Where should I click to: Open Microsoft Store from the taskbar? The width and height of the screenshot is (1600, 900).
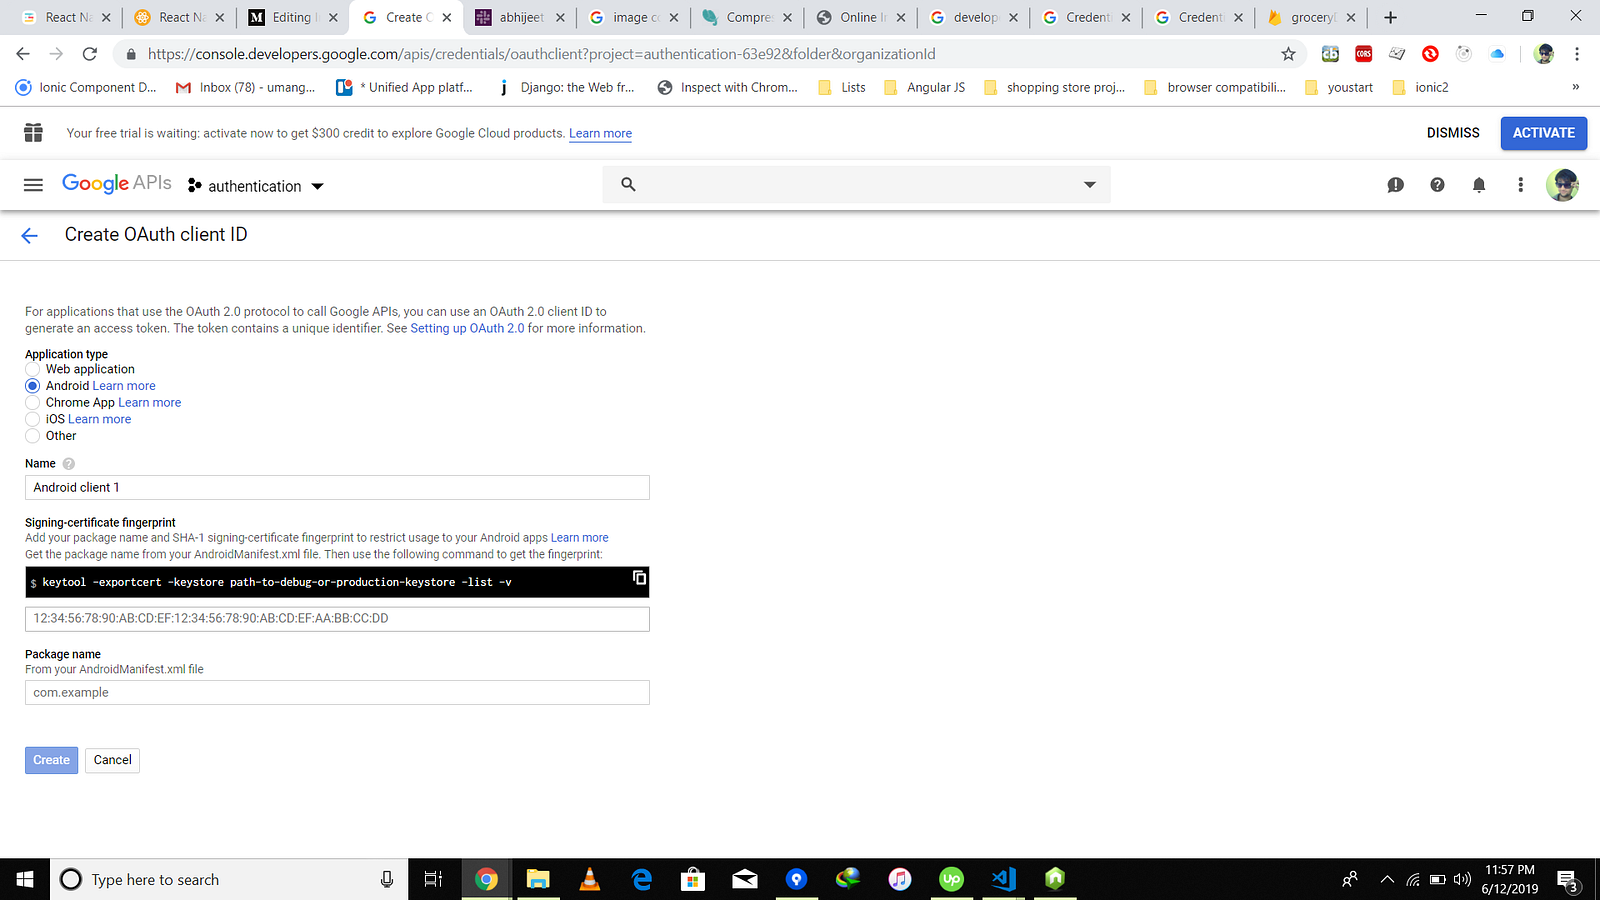pyautogui.click(x=693, y=879)
